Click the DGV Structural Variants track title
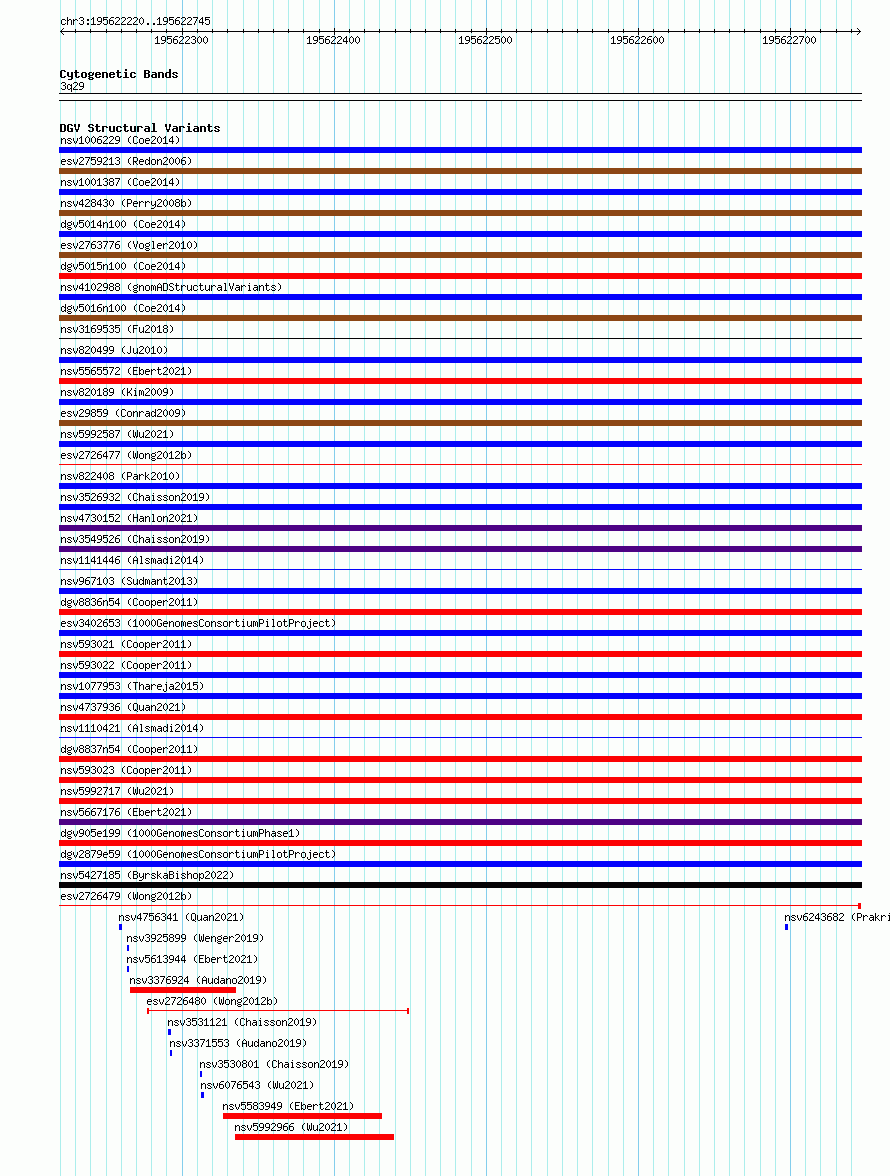890x1176 pixels. (140, 128)
